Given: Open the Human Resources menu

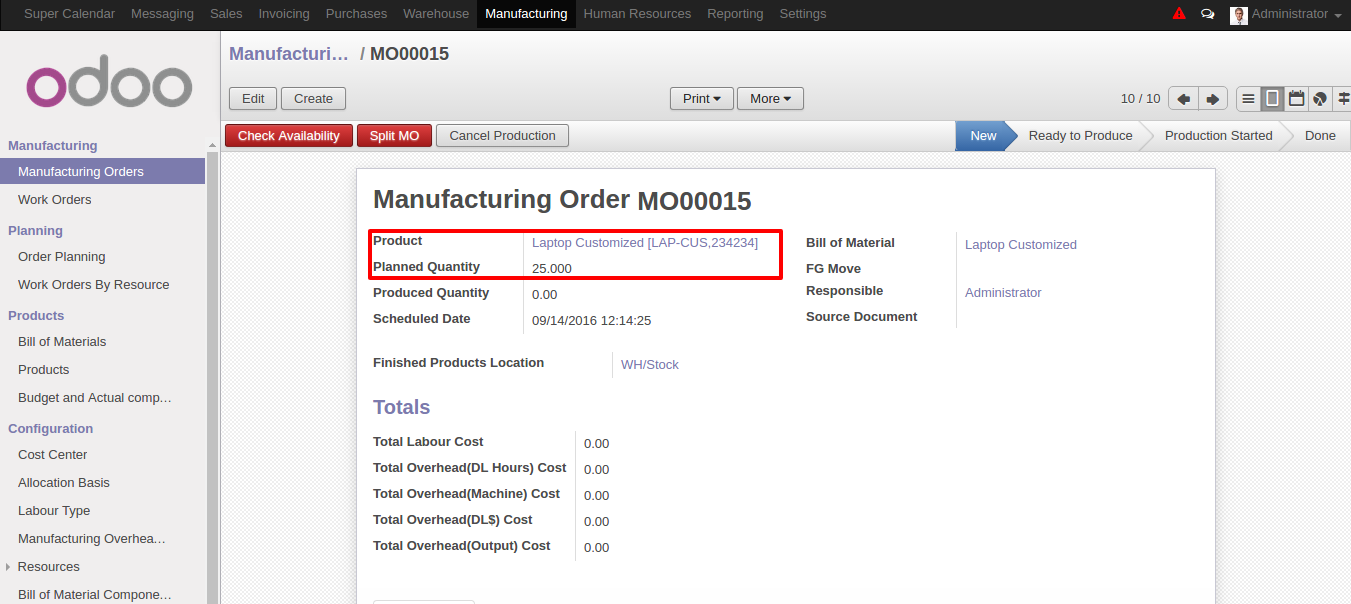Looking at the screenshot, I should (637, 14).
